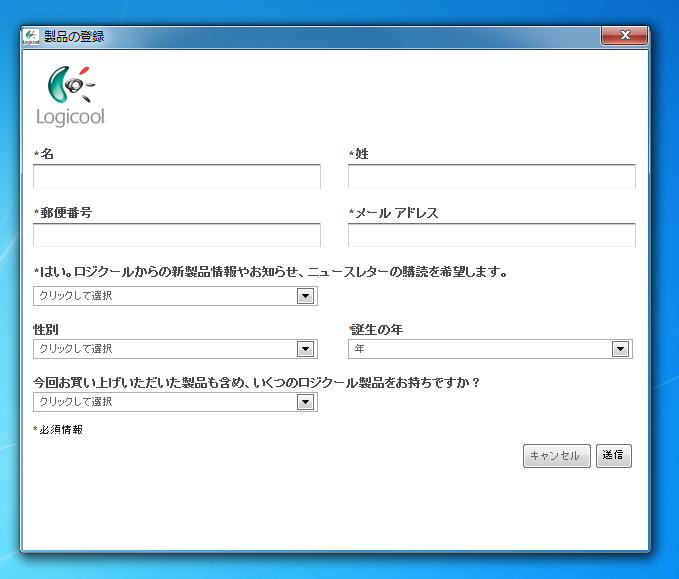This screenshot has height=579, width=679.
Task: Click into the メール アドレス field
Action: pyautogui.click(x=491, y=235)
